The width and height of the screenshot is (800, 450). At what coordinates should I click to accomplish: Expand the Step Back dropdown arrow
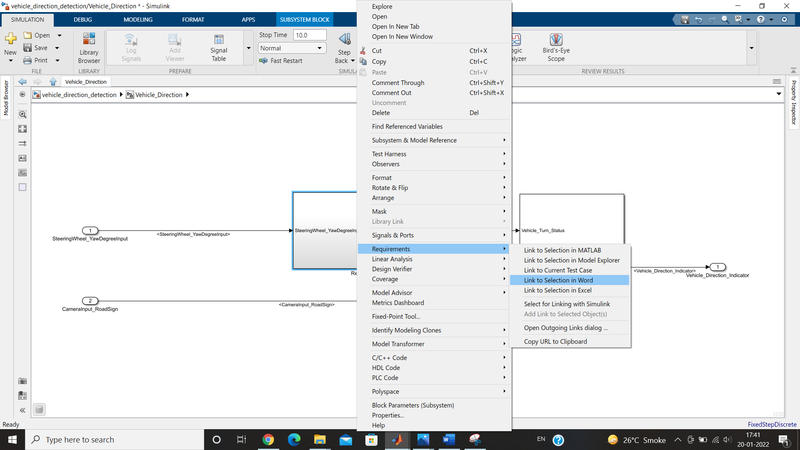coord(353,61)
